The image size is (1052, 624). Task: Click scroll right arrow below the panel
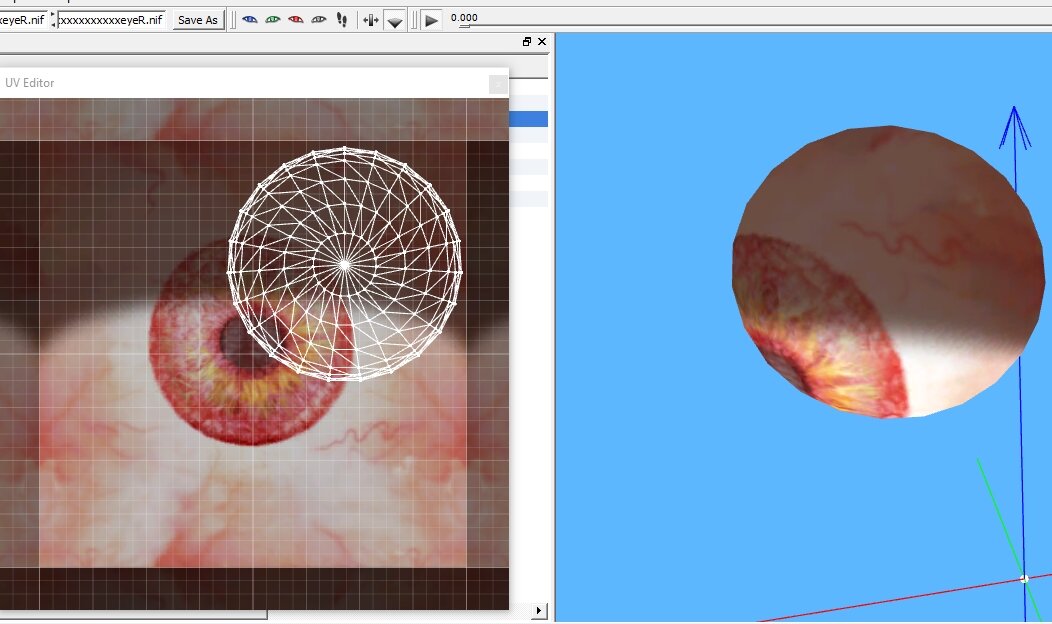click(539, 611)
